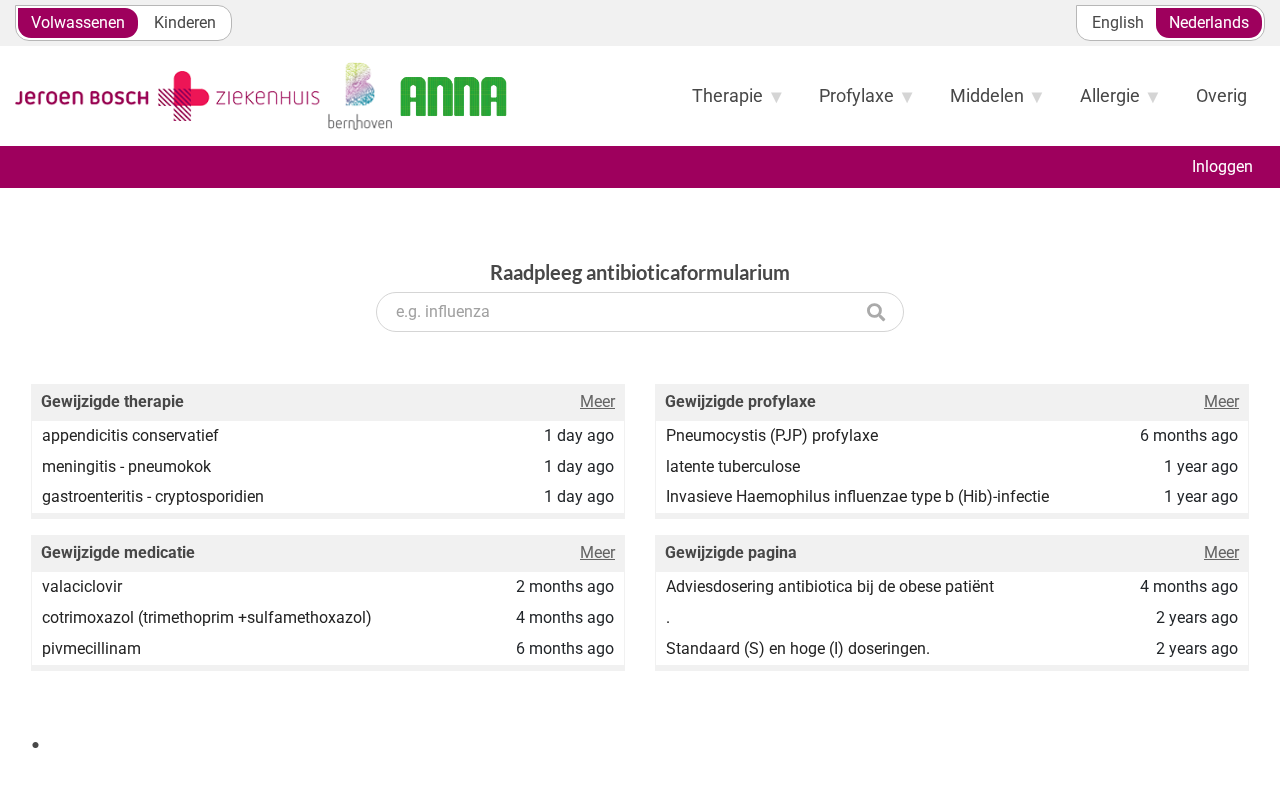The height and width of the screenshot is (800, 1280).
Task: Click Meer under Gewijzigde therapie
Action: coord(597,402)
